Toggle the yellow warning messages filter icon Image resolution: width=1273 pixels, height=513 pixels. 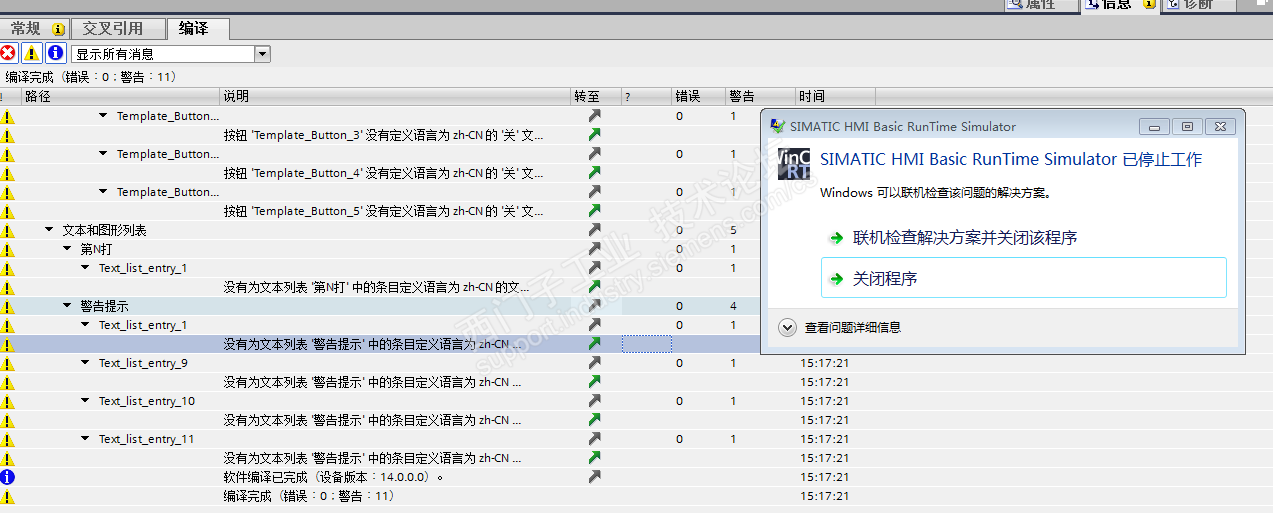point(32,53)
